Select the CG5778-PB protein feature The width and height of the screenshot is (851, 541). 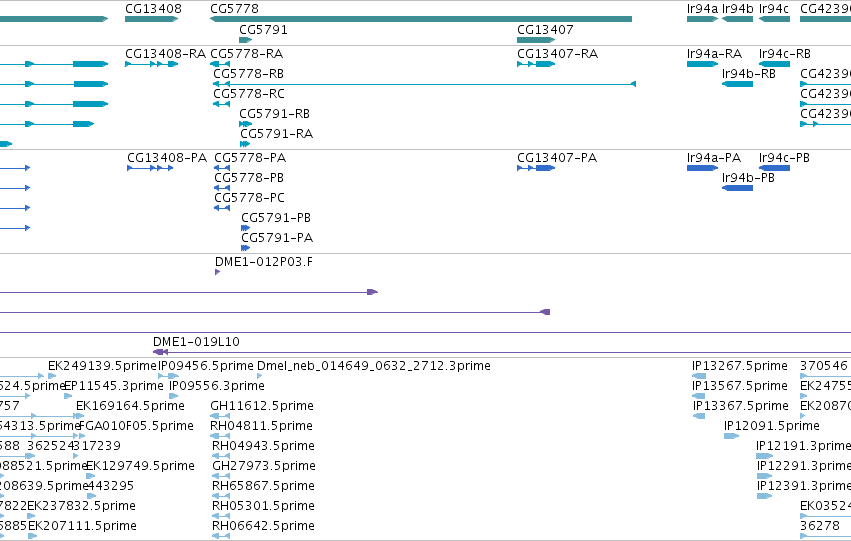point(222,188)
